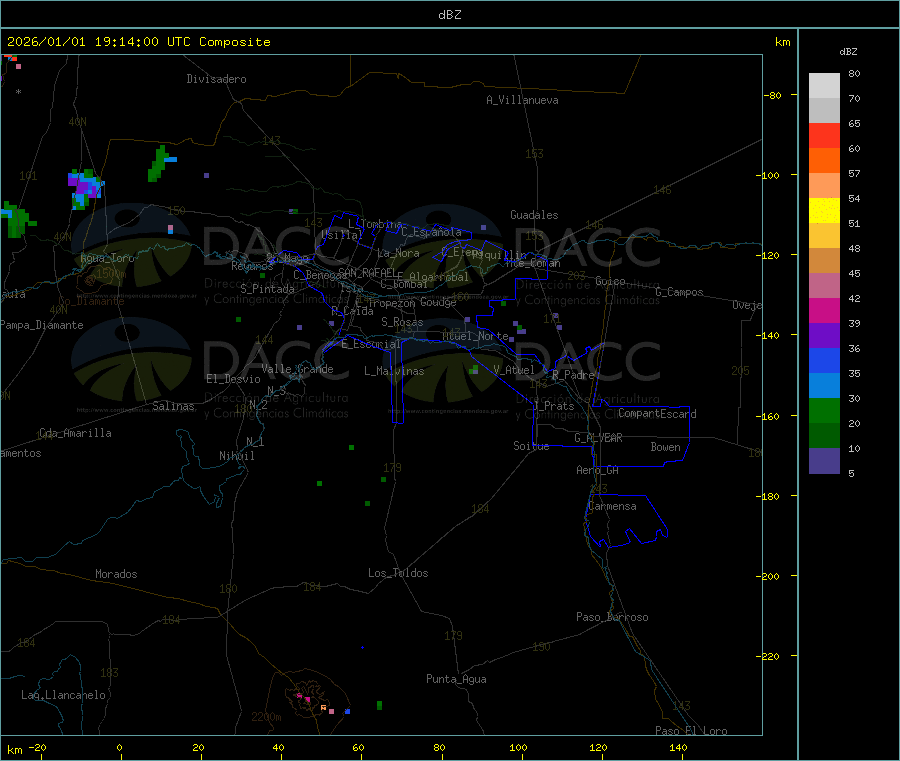Click the El_Desvio map label
This screenshot has width=900, height=761.
(x=233, y=379)
